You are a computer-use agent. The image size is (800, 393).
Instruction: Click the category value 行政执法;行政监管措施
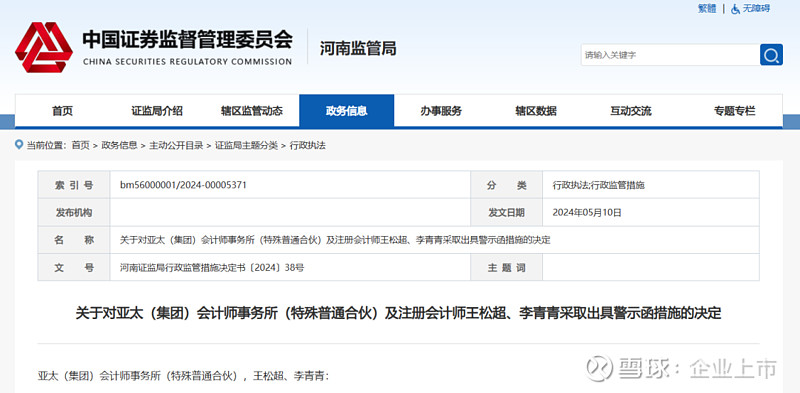pyautogui.click(x=598, y=185)
